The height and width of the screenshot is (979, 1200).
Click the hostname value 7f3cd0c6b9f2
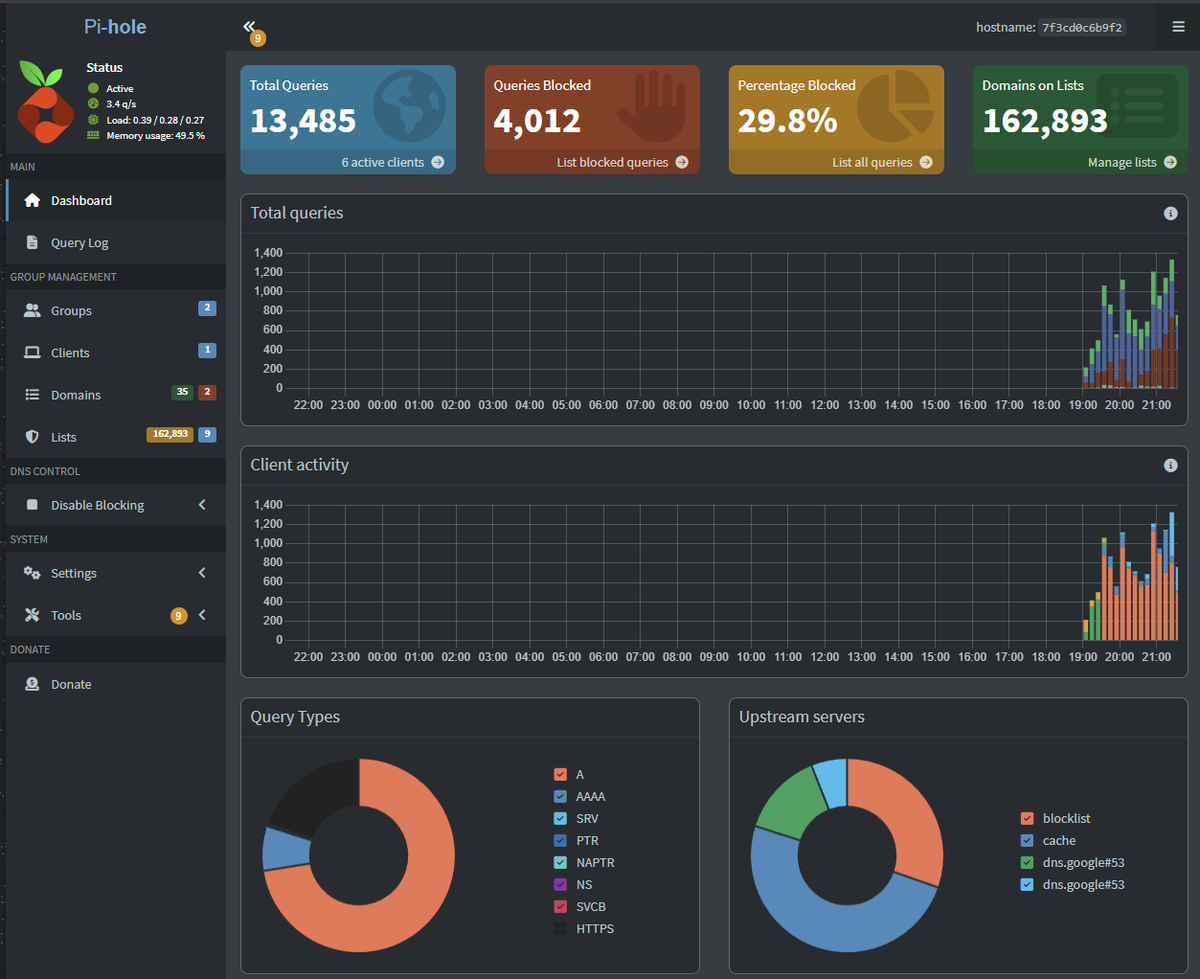[1083, 27]
